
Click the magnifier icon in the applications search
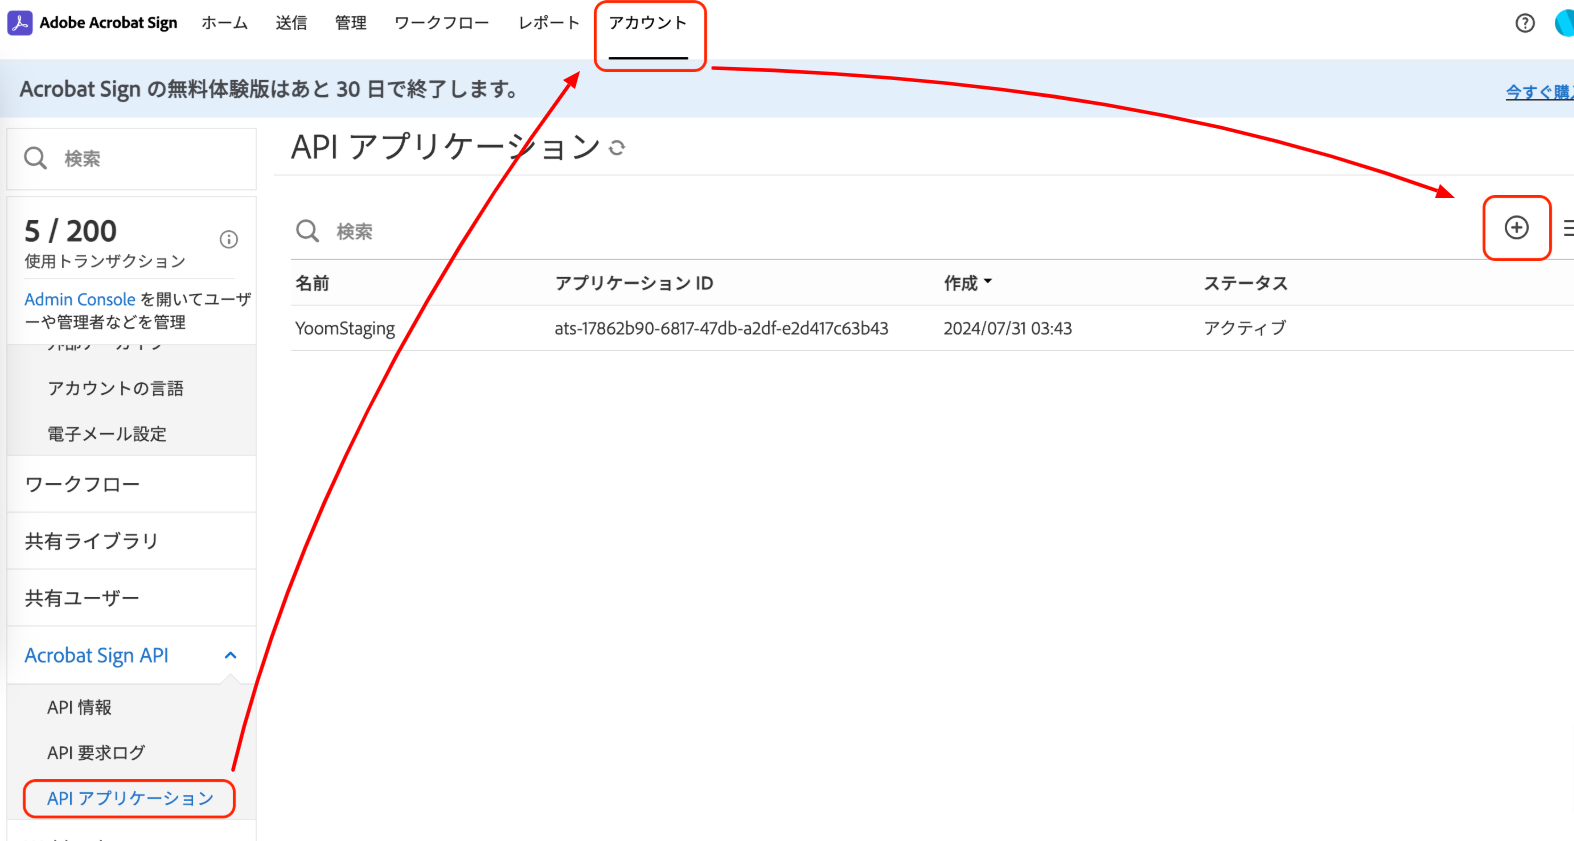point(308,231)
